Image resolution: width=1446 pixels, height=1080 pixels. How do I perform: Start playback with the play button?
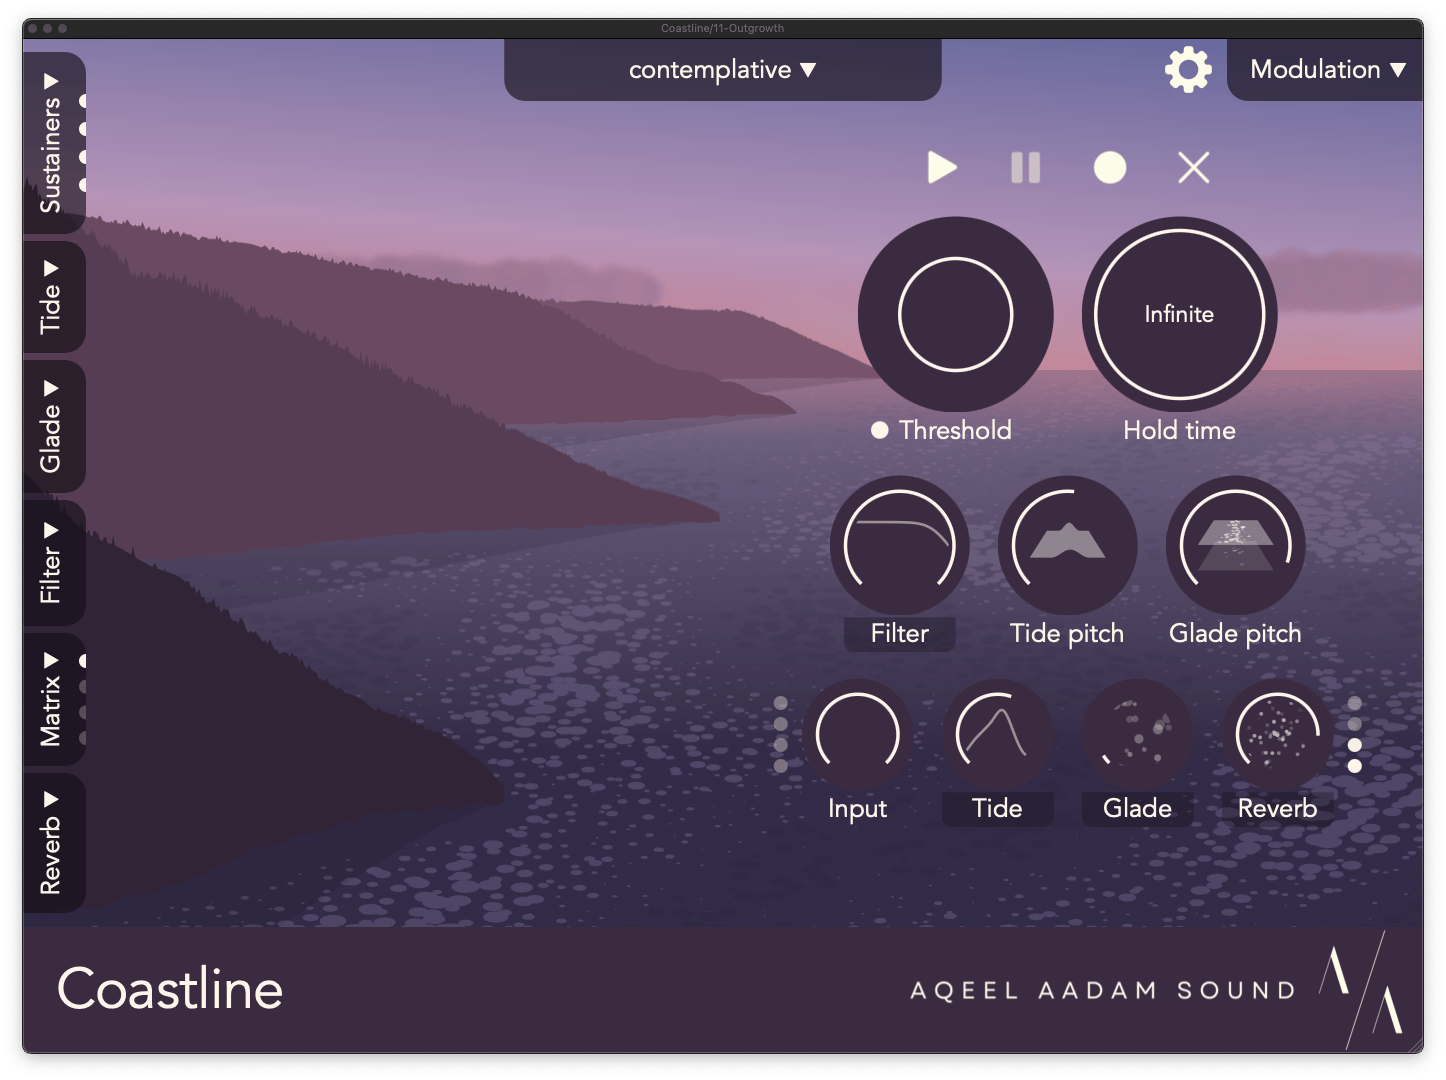point(941,167)
